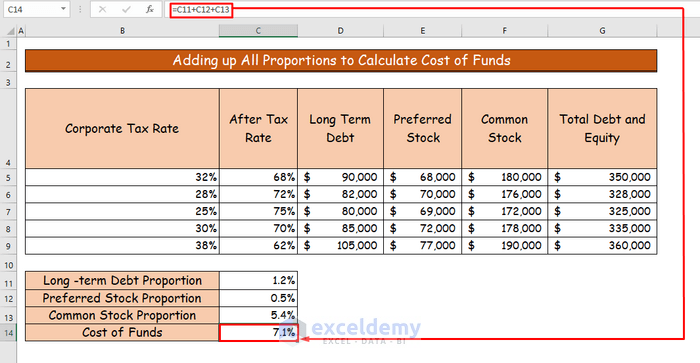
Task: Open the Name Box dropdown arrow
Action: (63, 9)
